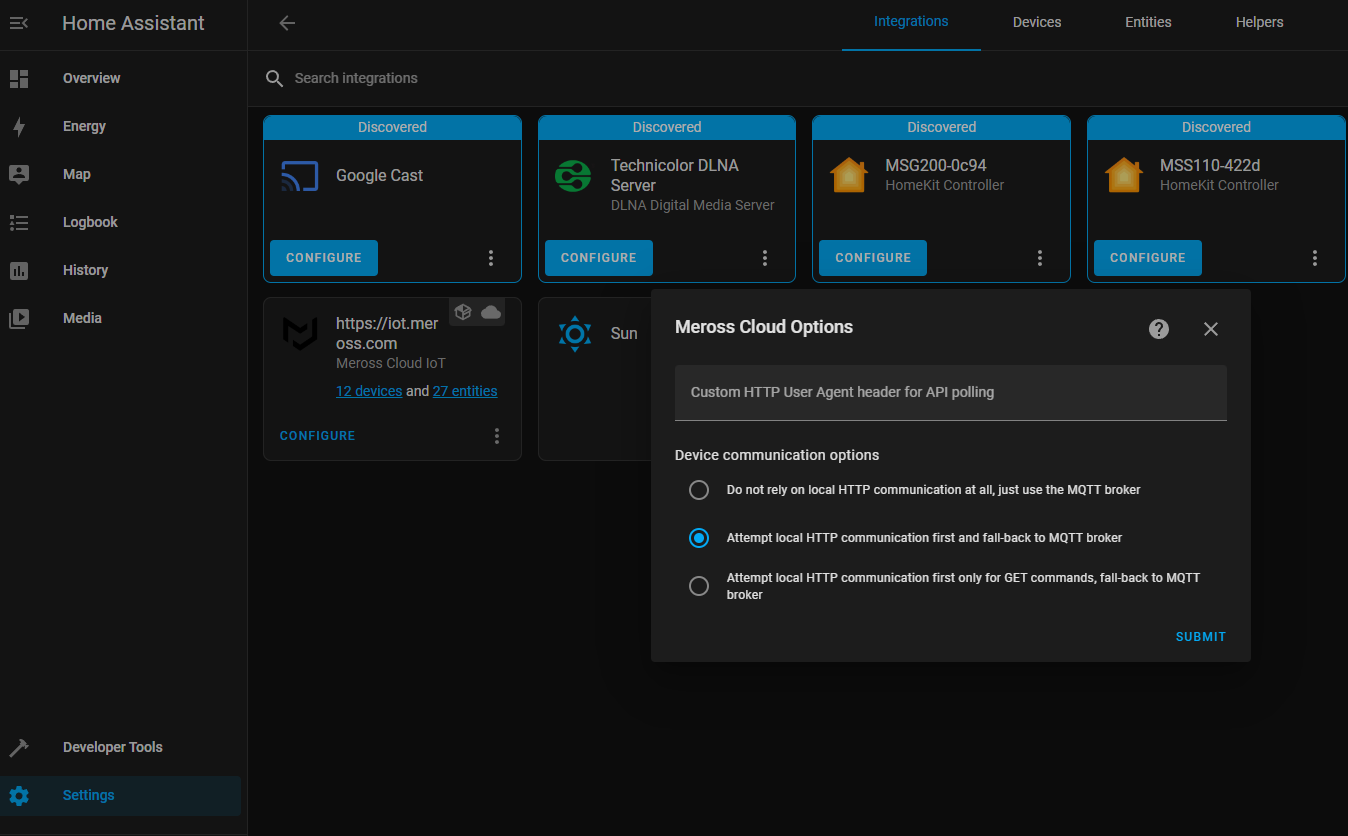Click the search magnifier icon
Image resolution: width=1348 pixels, height=836 pixels.
[x=274, y=78]
